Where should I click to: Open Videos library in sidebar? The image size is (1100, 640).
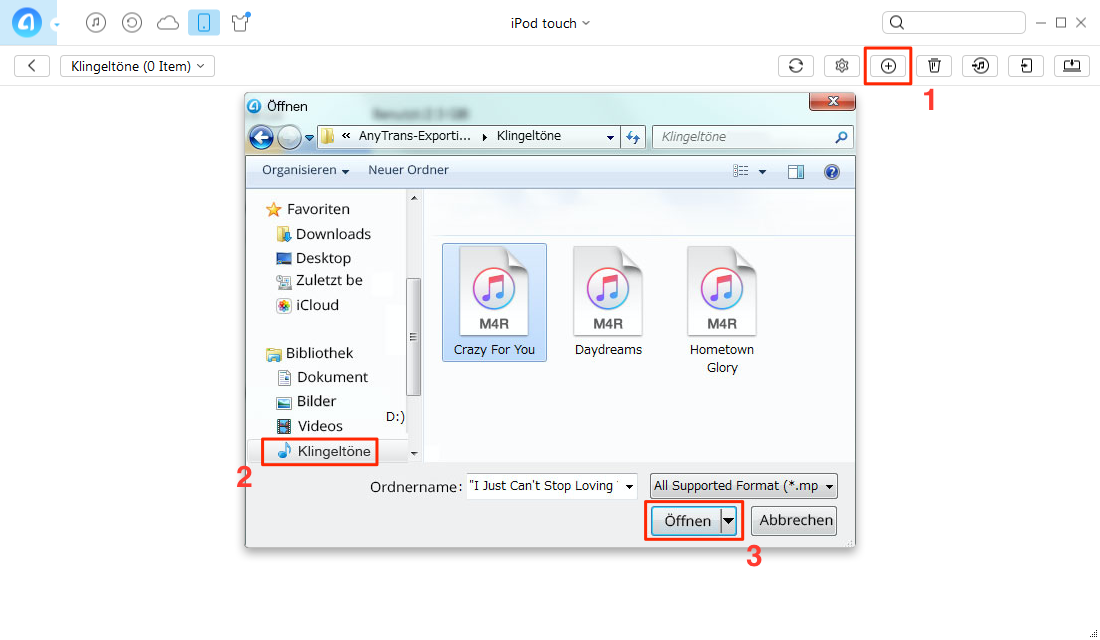[309, 426]
